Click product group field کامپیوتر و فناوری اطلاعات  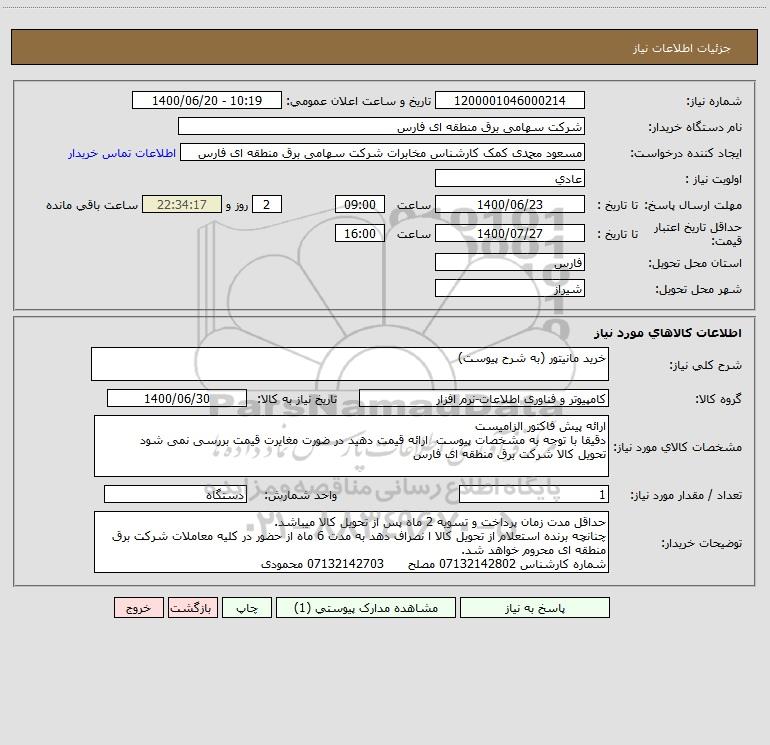coord(484,398)
